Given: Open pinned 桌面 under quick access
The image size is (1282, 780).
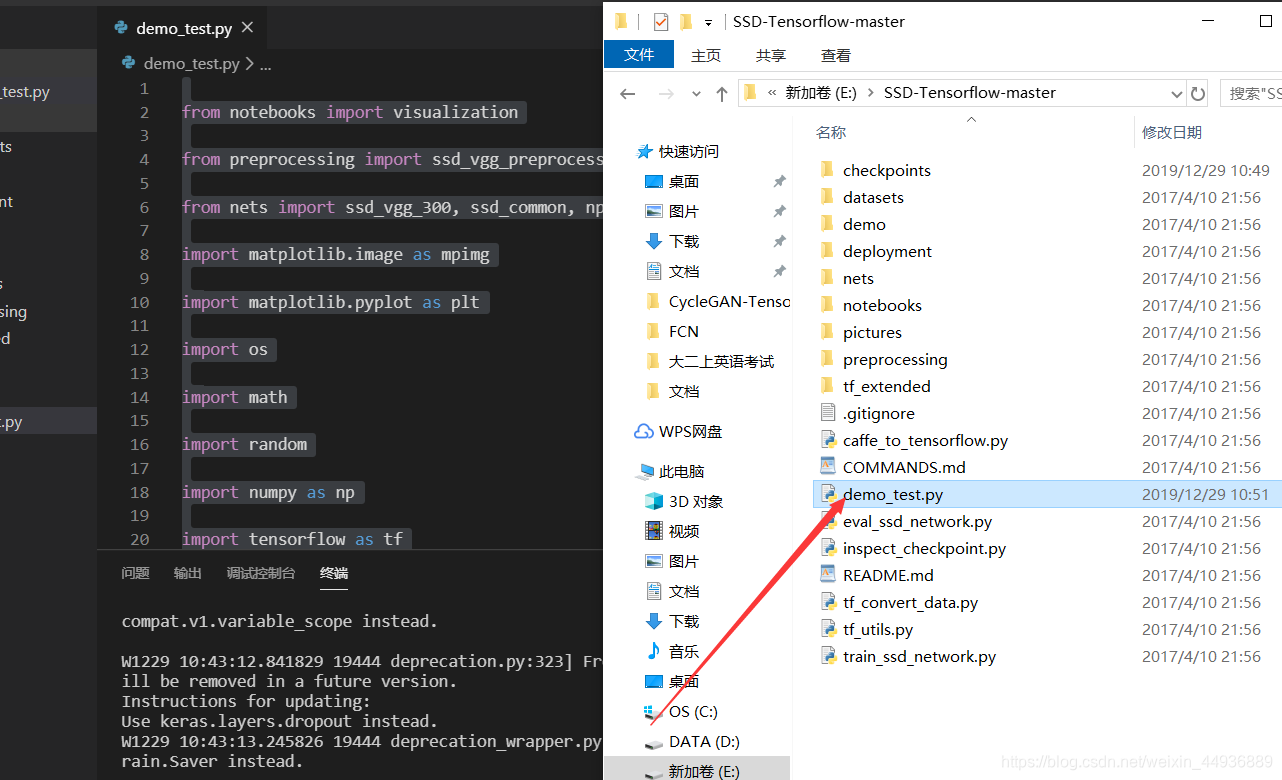Looking at the screenshot, I should pyautogui.click(x=684, y=181).
